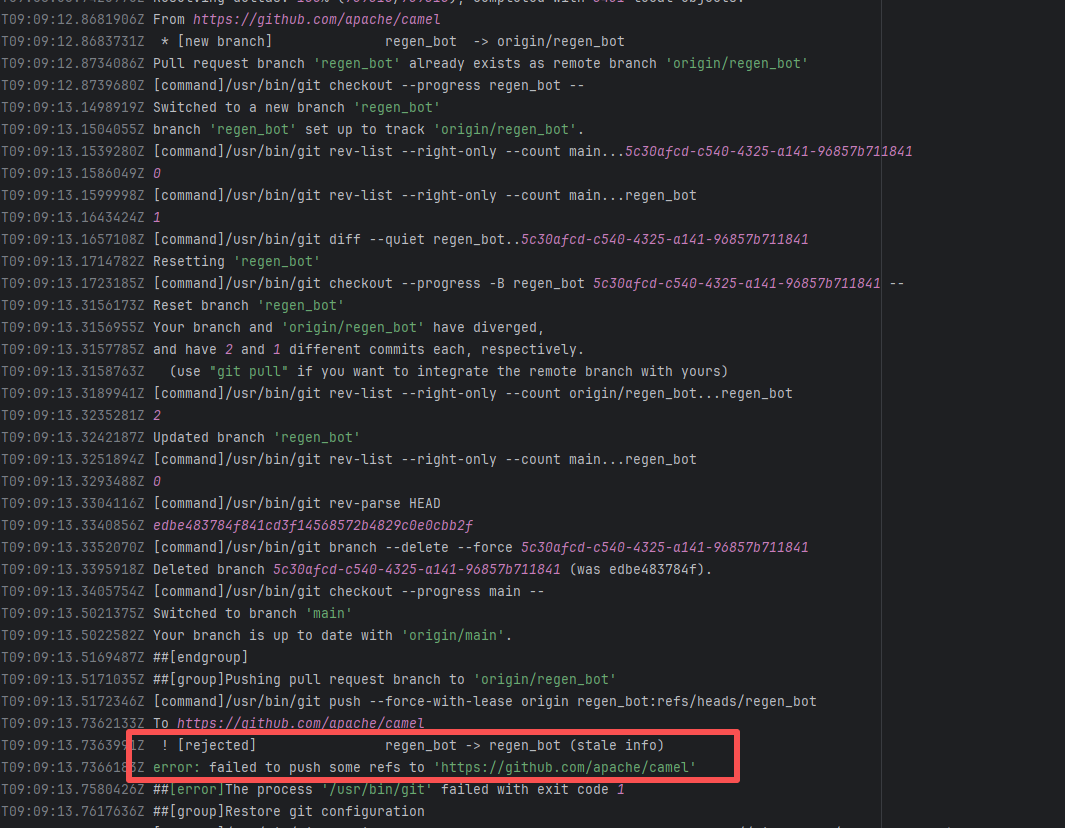
Task: Click the 'Switched to a new branch' line
Action: [296, 107]
